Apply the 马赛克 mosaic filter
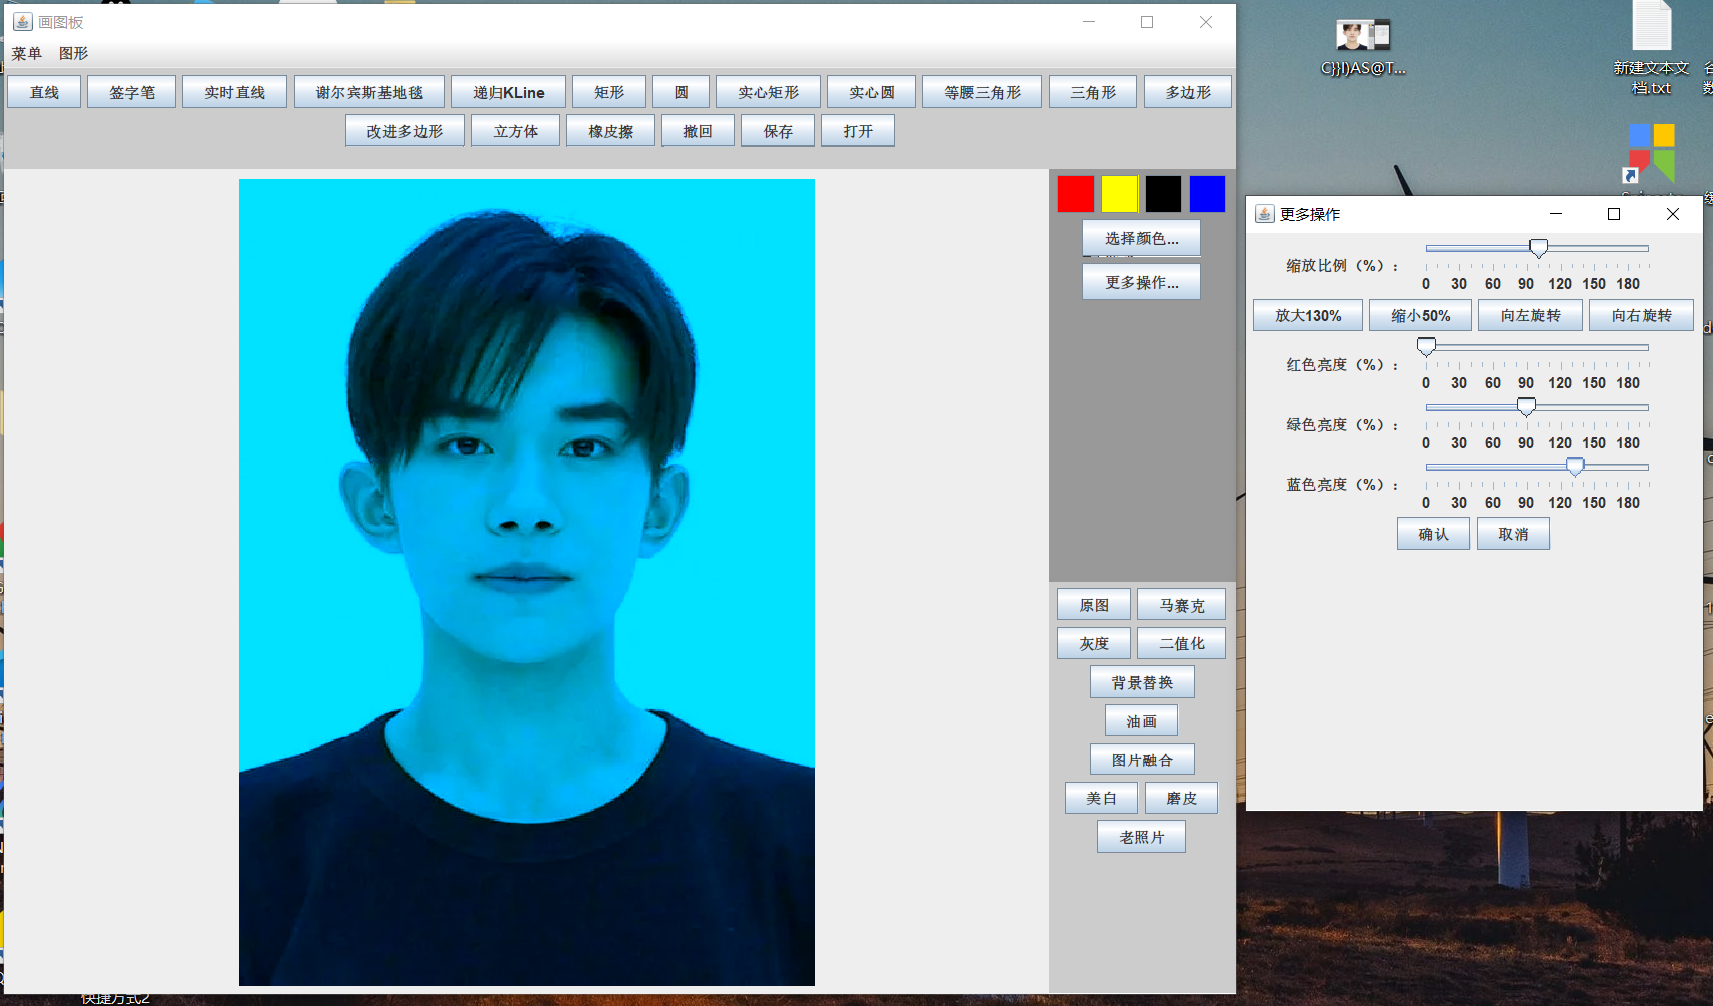This screenshot has width=1713, height=1006. (x=1182, y=605)
